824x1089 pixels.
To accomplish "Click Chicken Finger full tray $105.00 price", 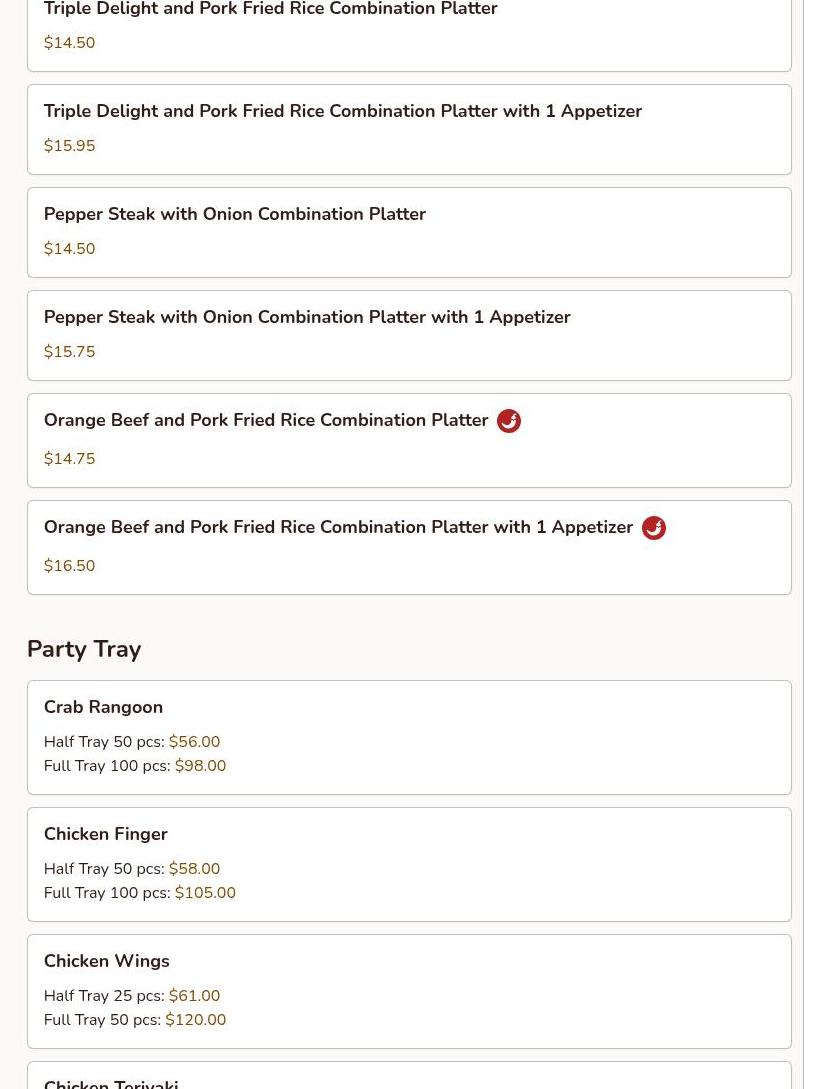I will 205,893.
